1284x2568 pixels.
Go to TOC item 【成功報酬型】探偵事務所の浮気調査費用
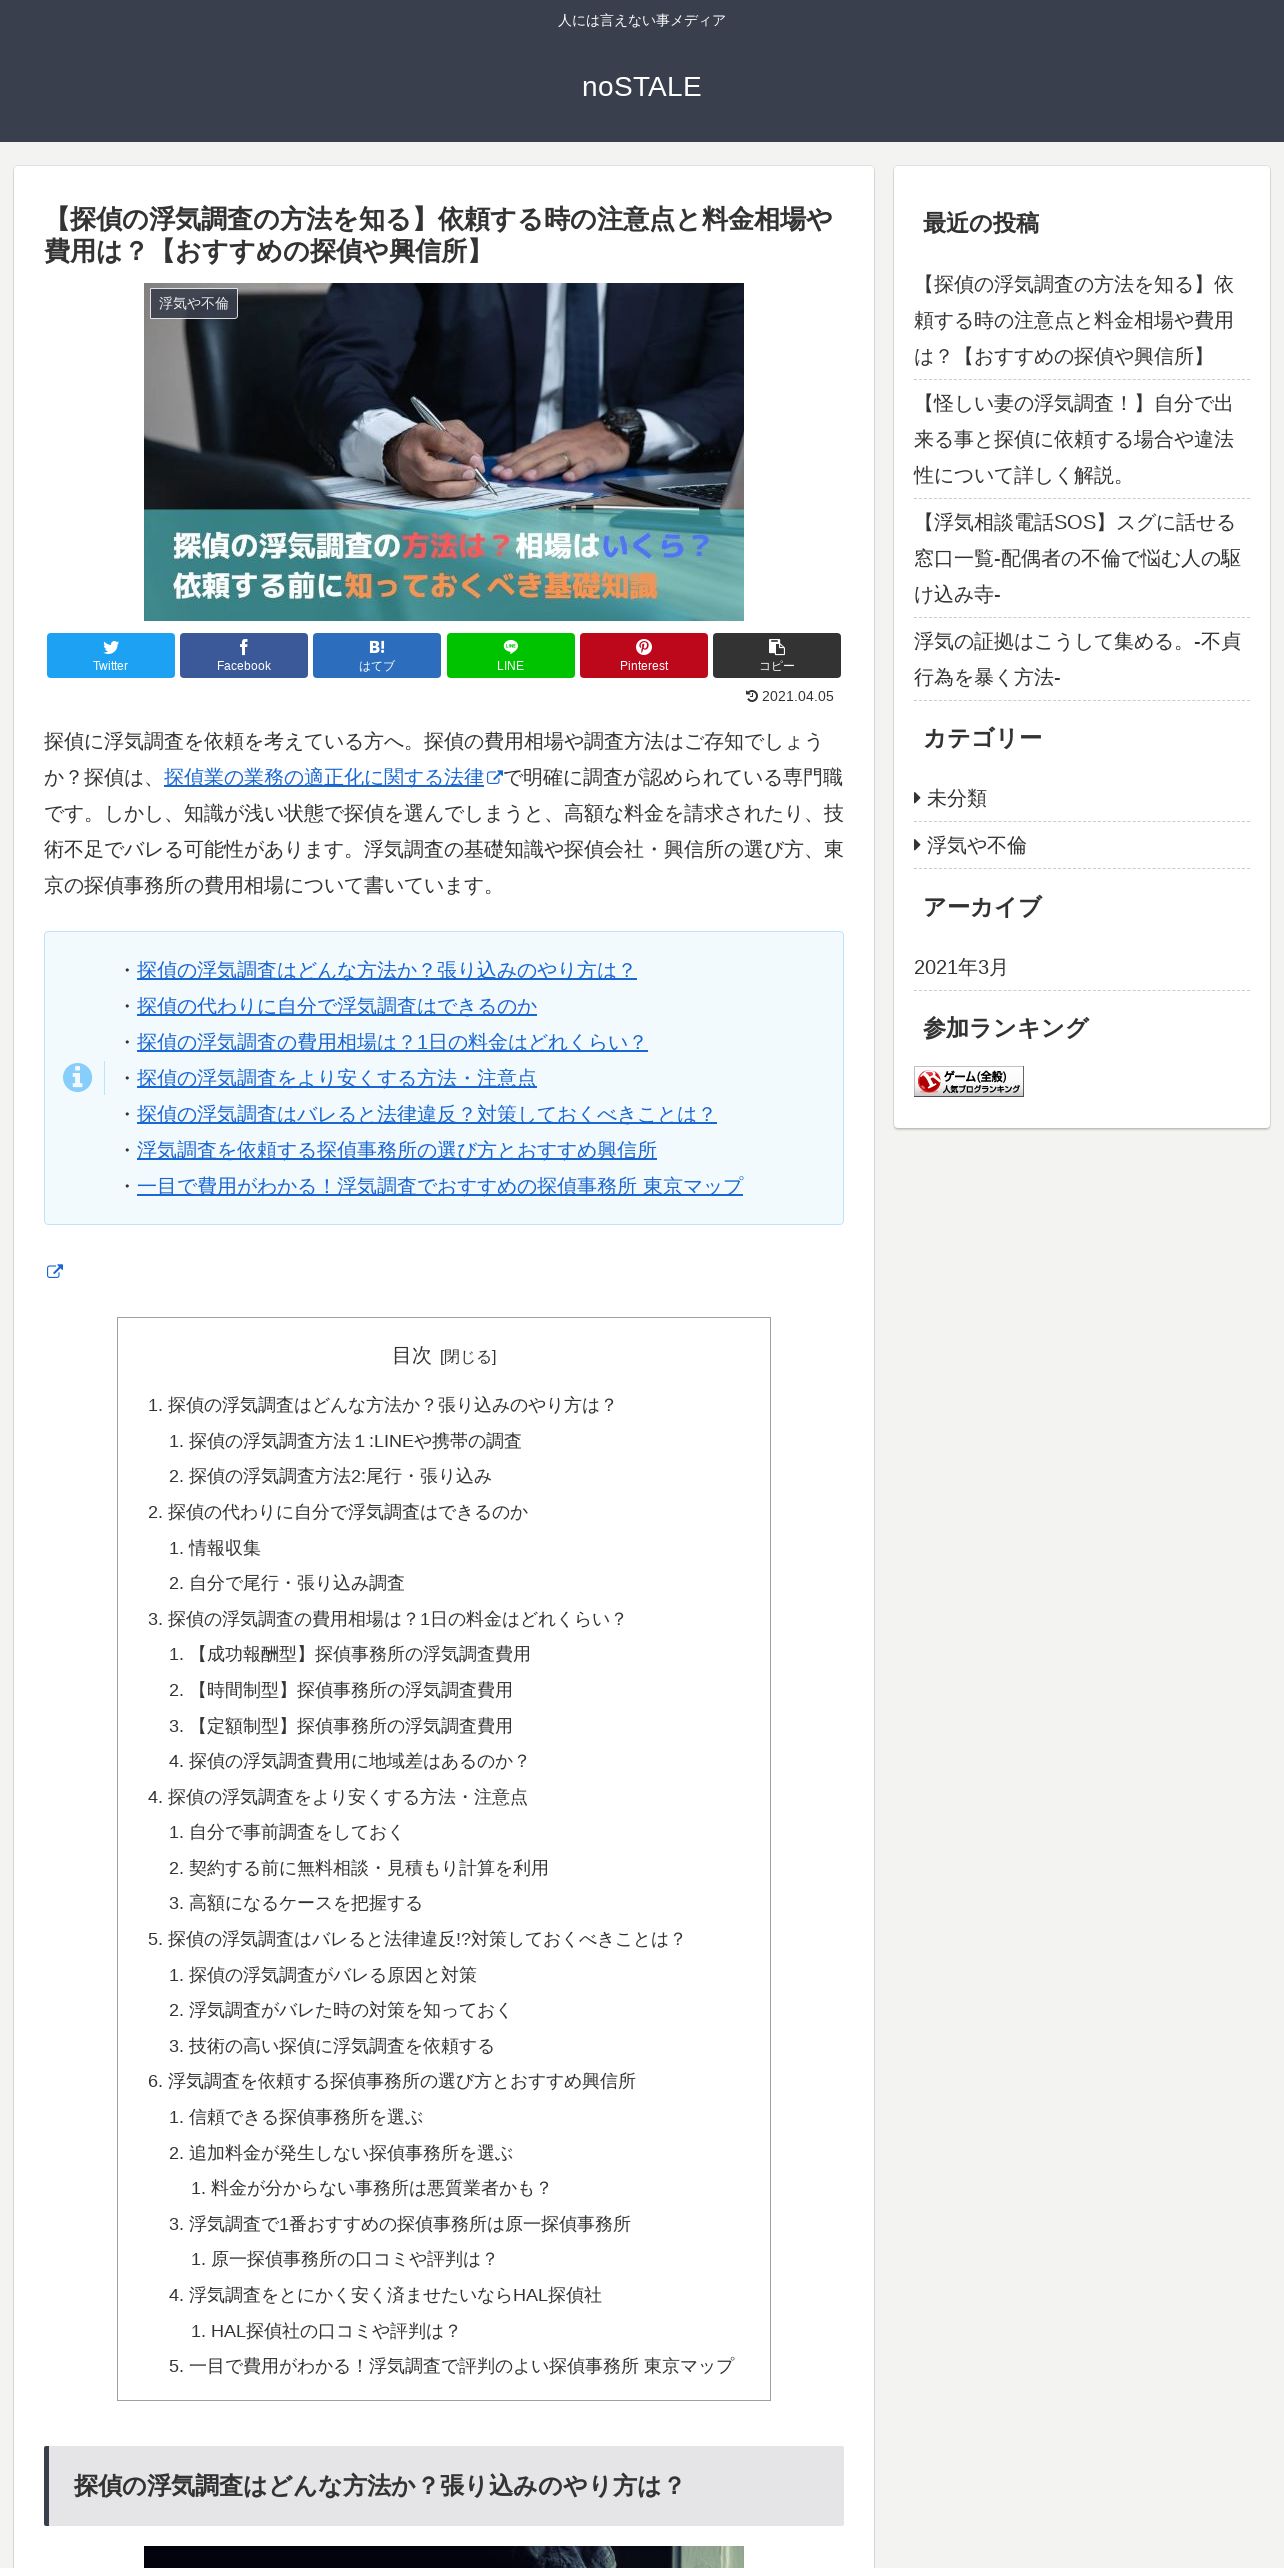coord(360,1654)
